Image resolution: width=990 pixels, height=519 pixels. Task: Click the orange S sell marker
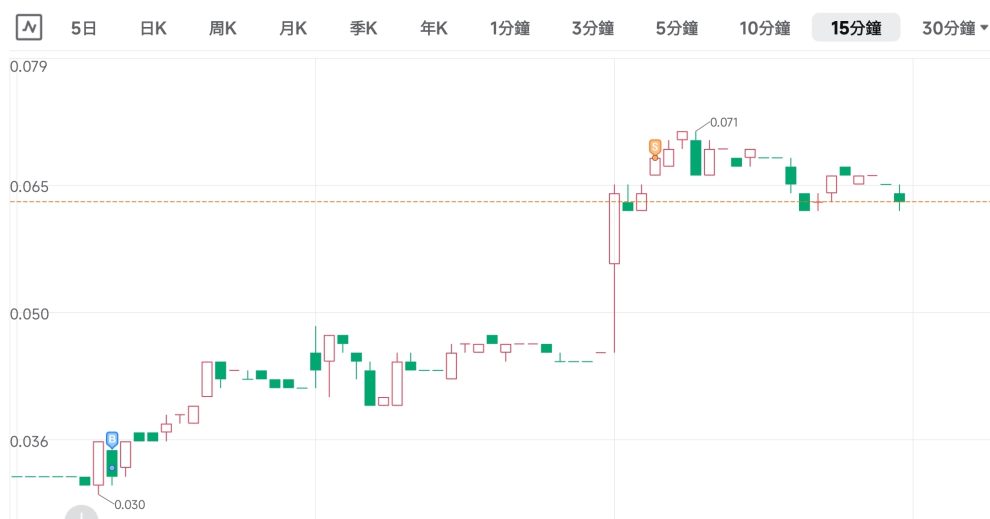(655, 147)
